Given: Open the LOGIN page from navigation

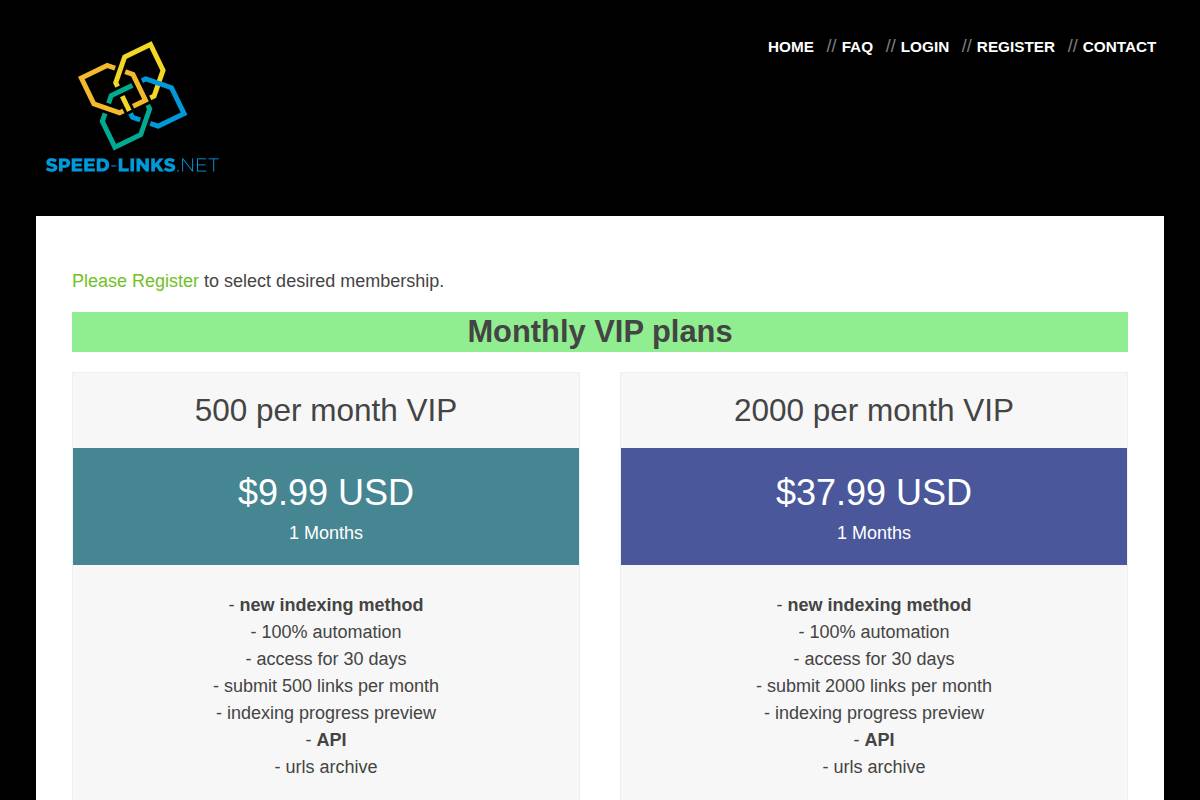Looking at the screenshot, I should click(924, 47).
